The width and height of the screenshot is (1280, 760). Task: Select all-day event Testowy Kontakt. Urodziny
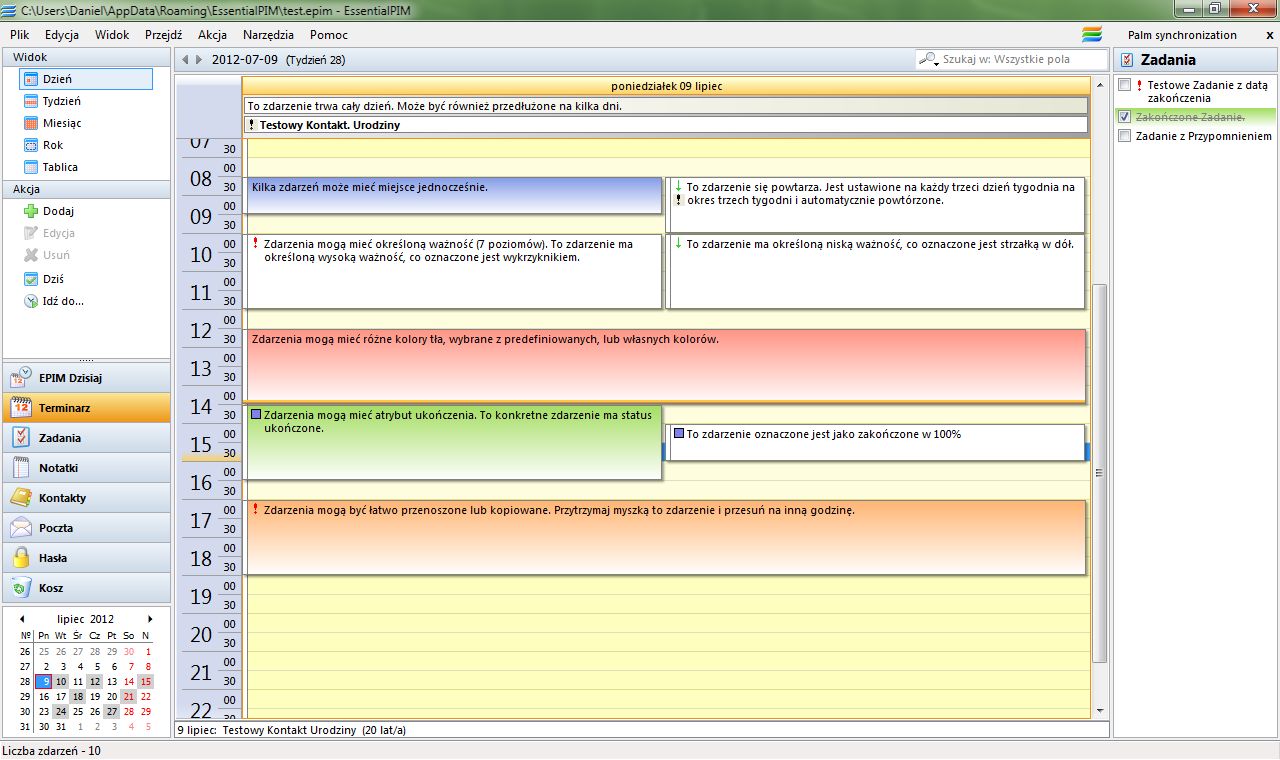pos(666,125)
